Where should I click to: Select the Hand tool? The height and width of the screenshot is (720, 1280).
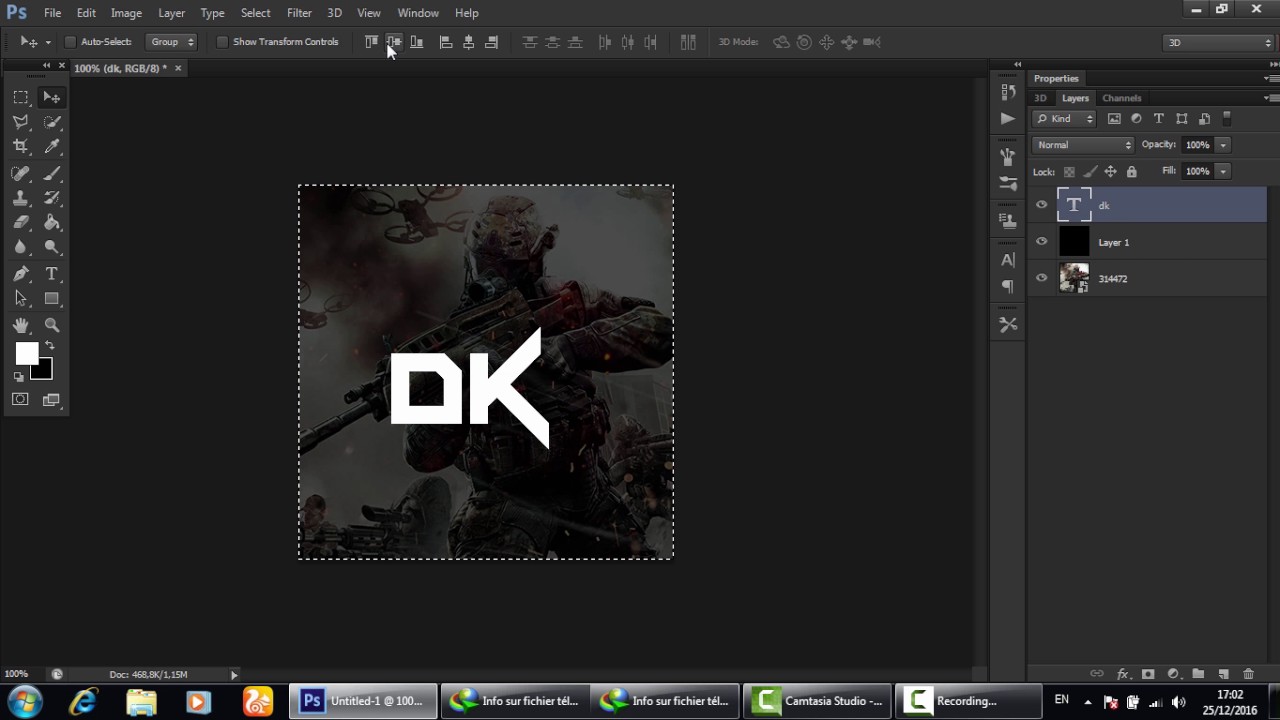pos(20,325)
